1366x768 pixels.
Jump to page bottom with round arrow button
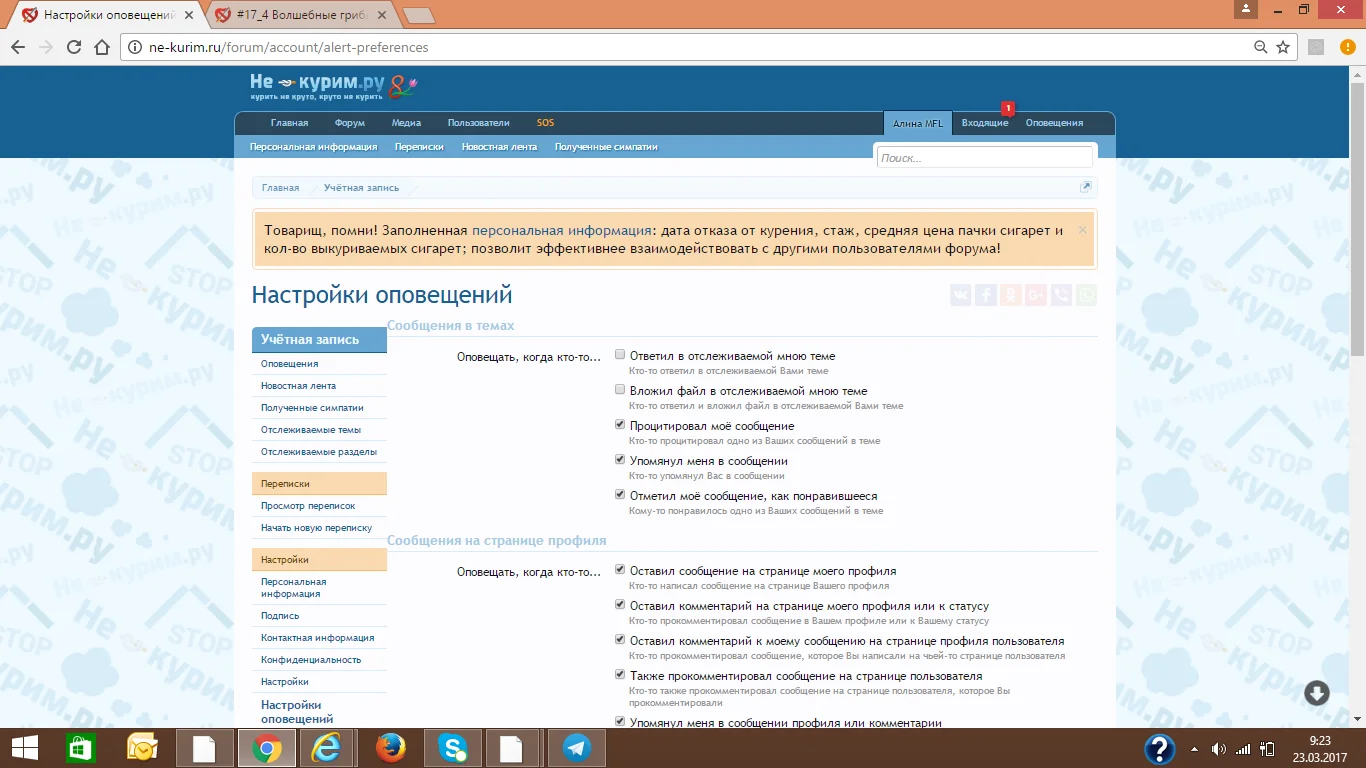tap(1316, 693)
